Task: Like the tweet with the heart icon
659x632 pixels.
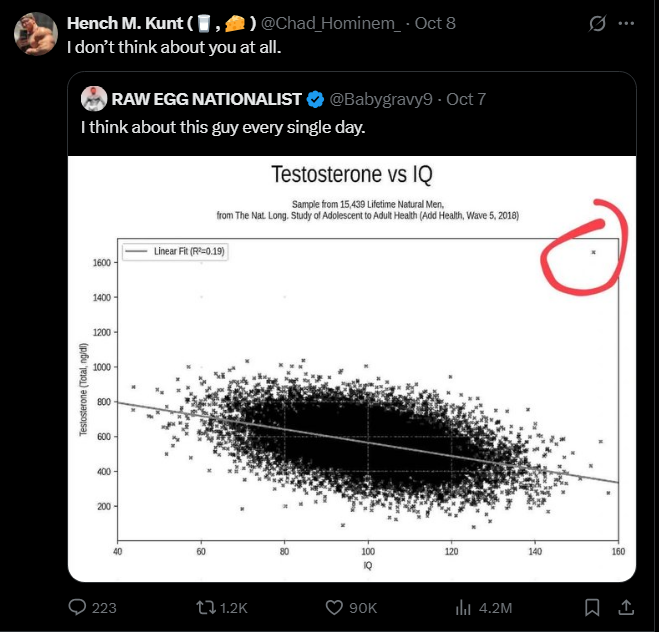Action: point(334,607)
